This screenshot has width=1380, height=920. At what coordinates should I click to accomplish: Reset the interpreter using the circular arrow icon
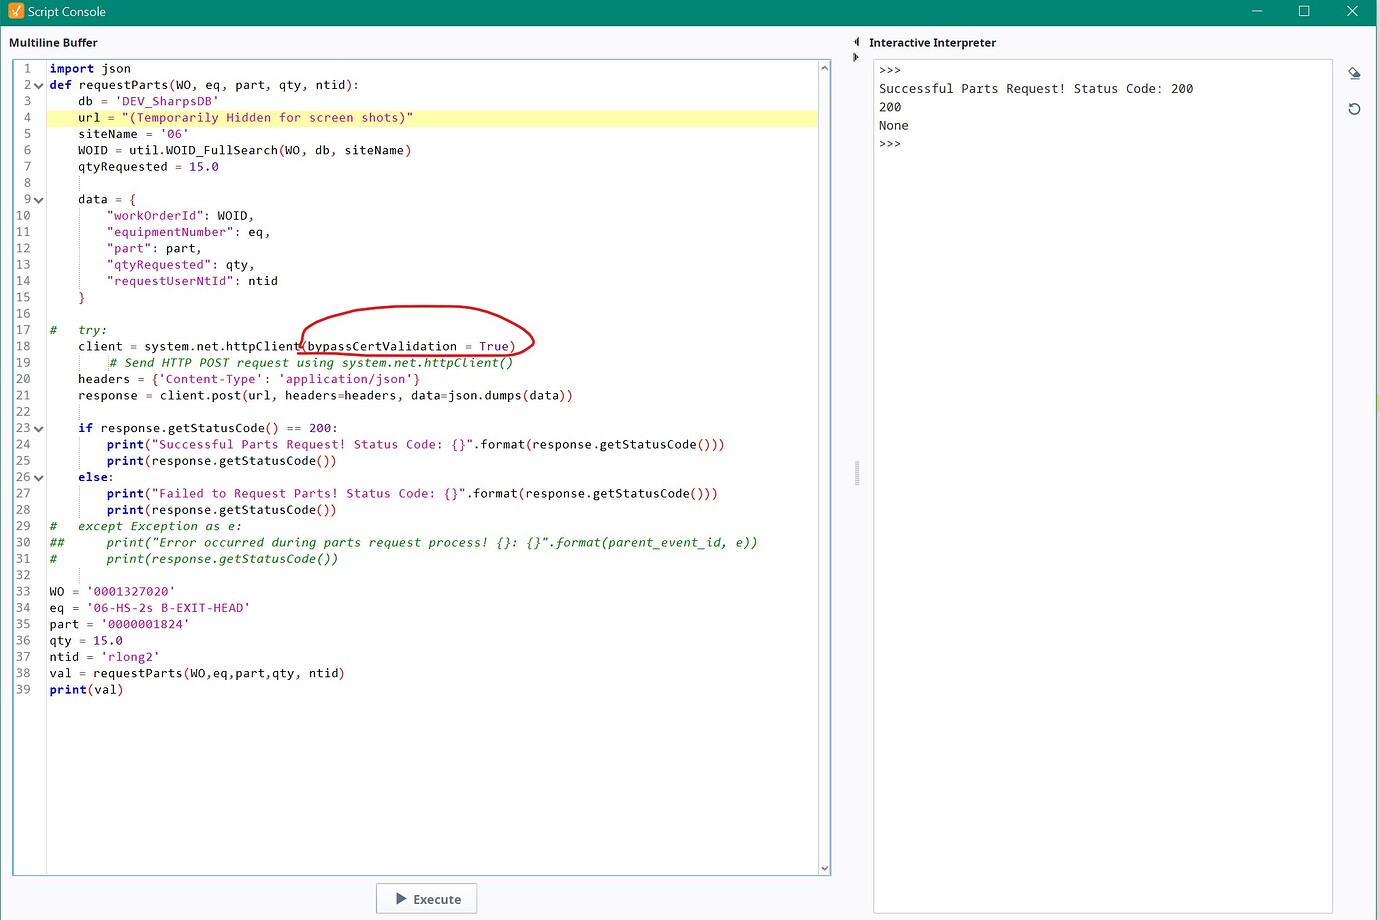click(1354, 109)
